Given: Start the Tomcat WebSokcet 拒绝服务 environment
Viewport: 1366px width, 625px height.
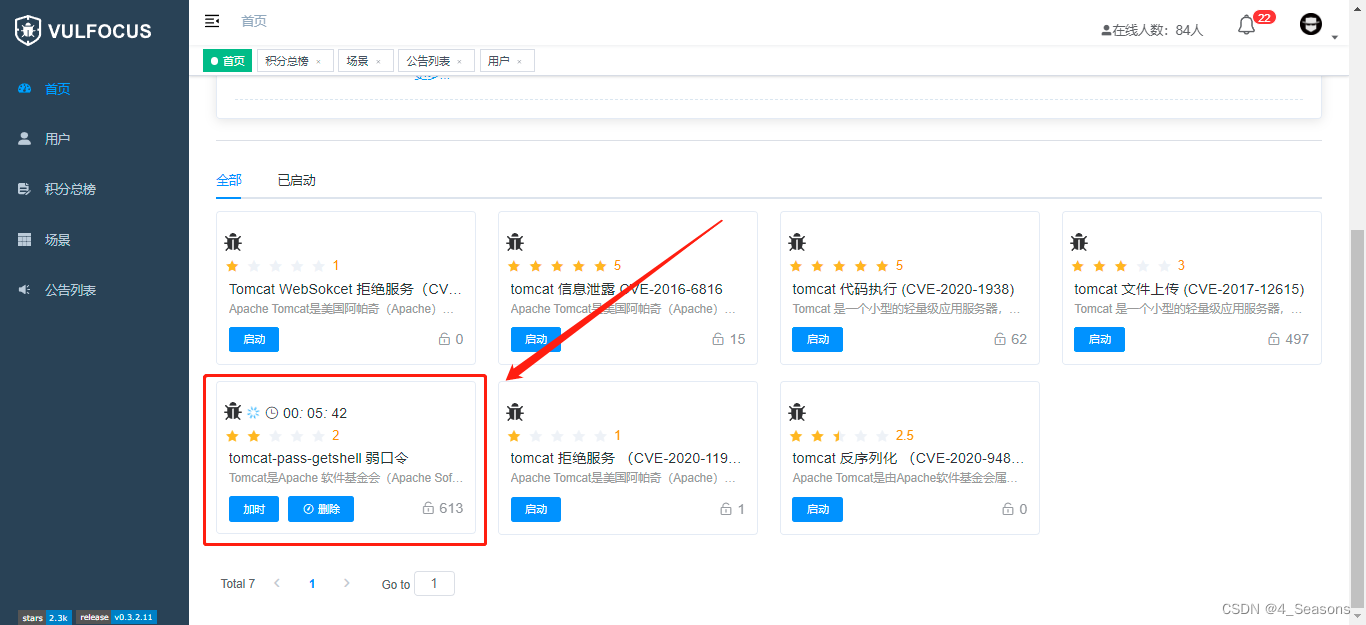Looking at the screenshot, I should pos(254,339).
